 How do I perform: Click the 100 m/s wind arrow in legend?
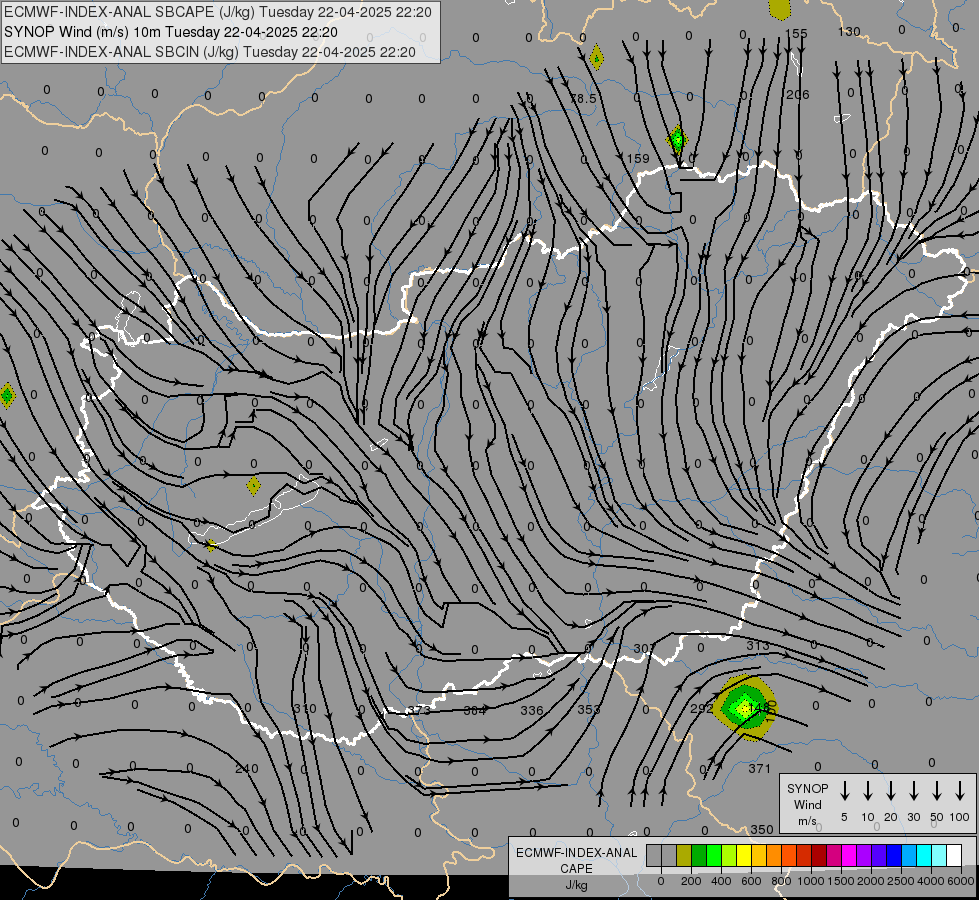click(x=960, y=791)
